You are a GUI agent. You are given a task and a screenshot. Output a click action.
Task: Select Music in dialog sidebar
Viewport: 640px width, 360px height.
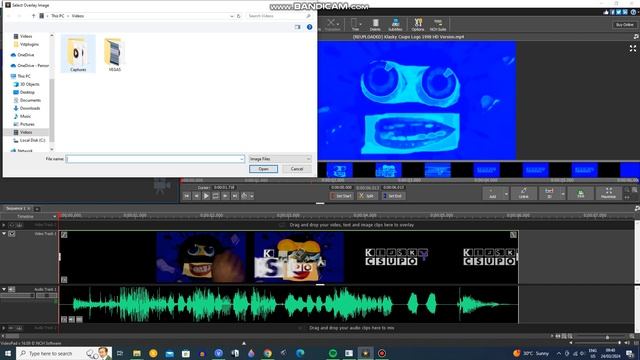pyautogui.click(x=22, y=116)
